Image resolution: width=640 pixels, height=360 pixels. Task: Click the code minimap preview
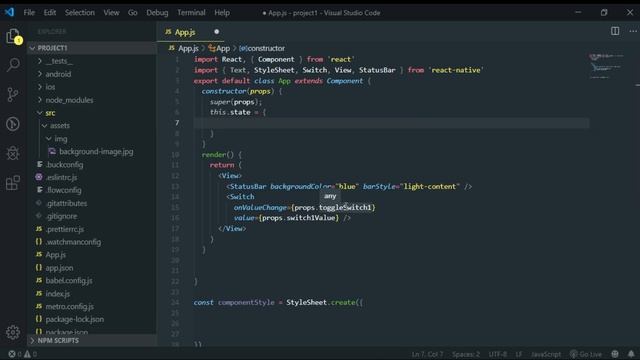(607, 65)
